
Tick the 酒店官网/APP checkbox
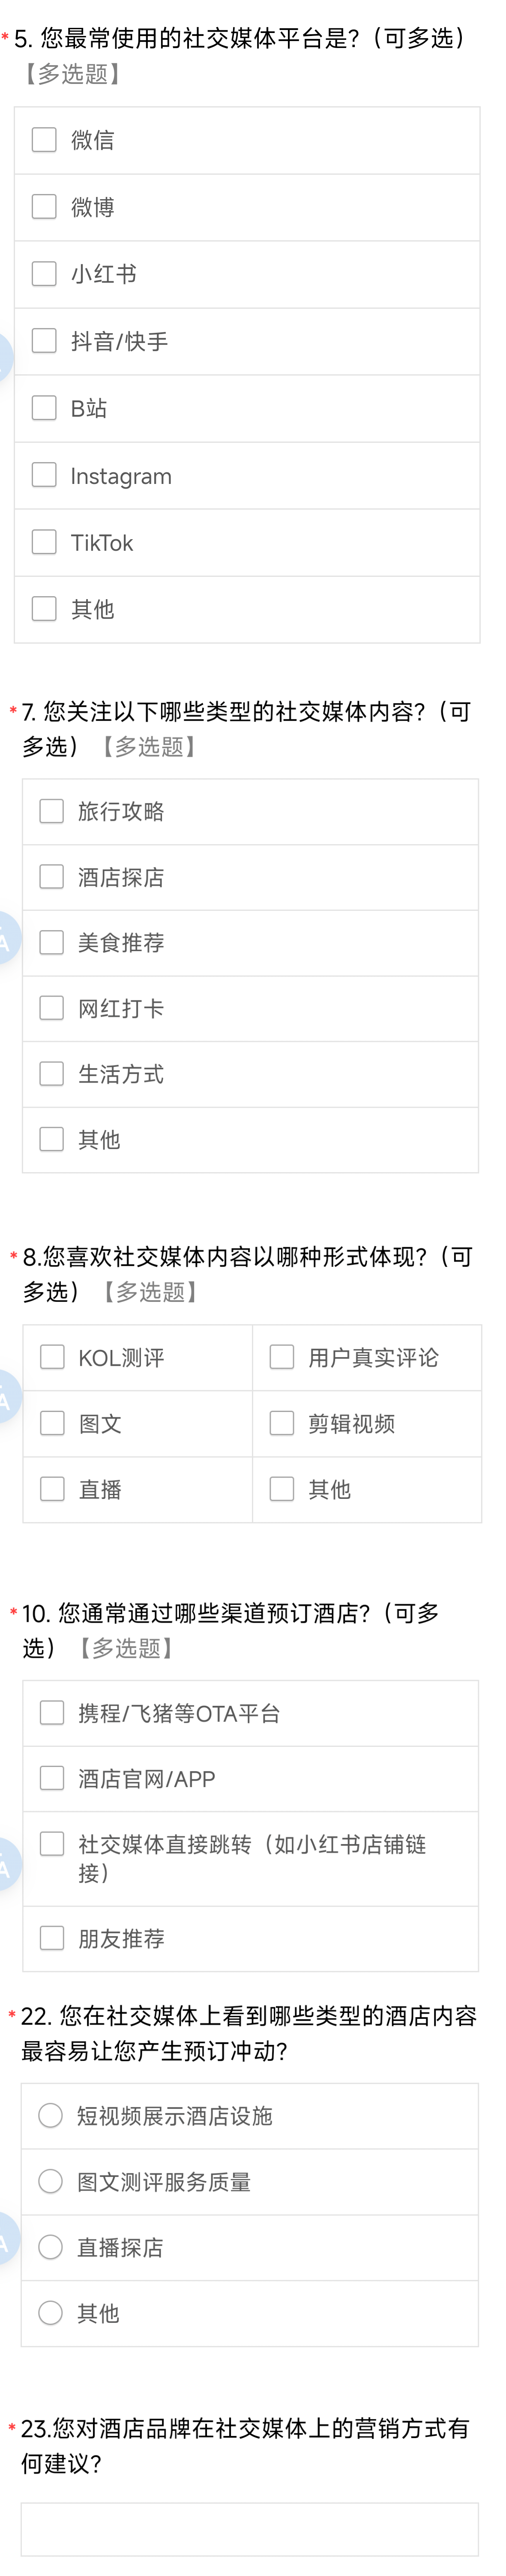point(52,1778)
